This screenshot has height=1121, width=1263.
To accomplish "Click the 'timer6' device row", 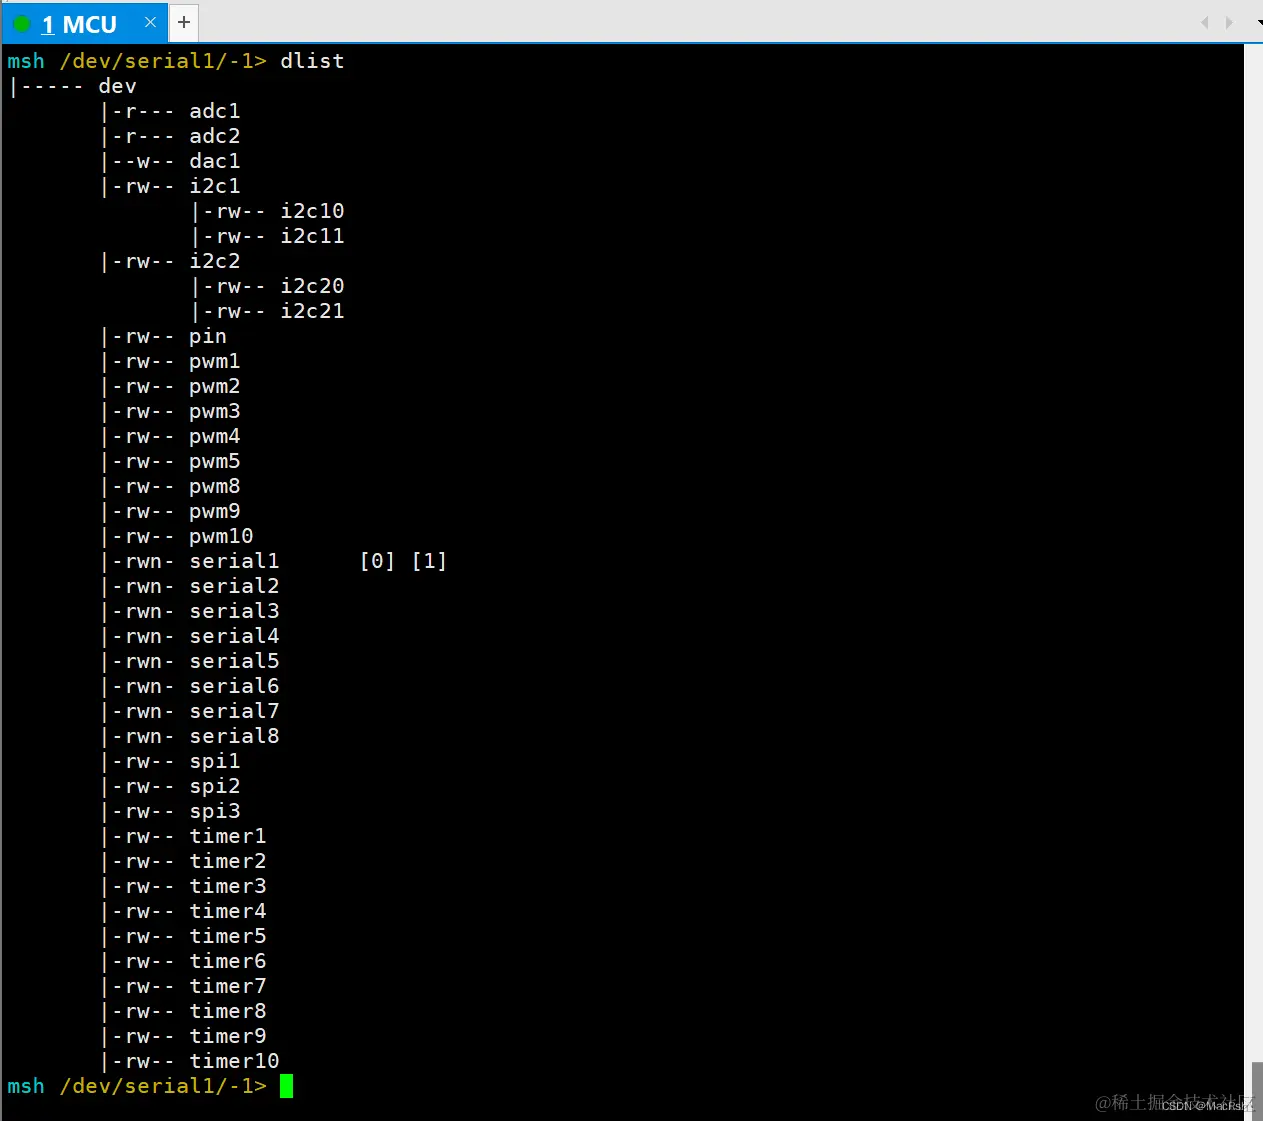I will point(184,961).
